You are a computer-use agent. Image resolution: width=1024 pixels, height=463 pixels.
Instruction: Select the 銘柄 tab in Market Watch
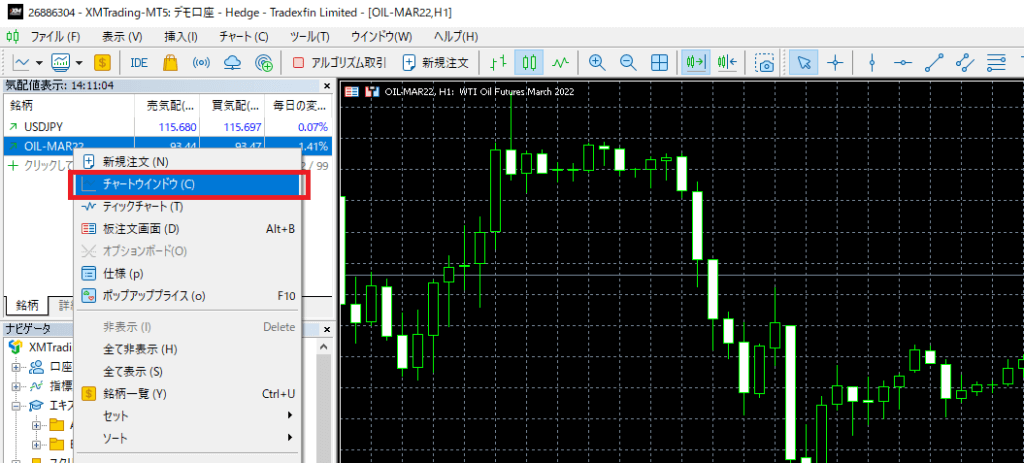[27, 305]
